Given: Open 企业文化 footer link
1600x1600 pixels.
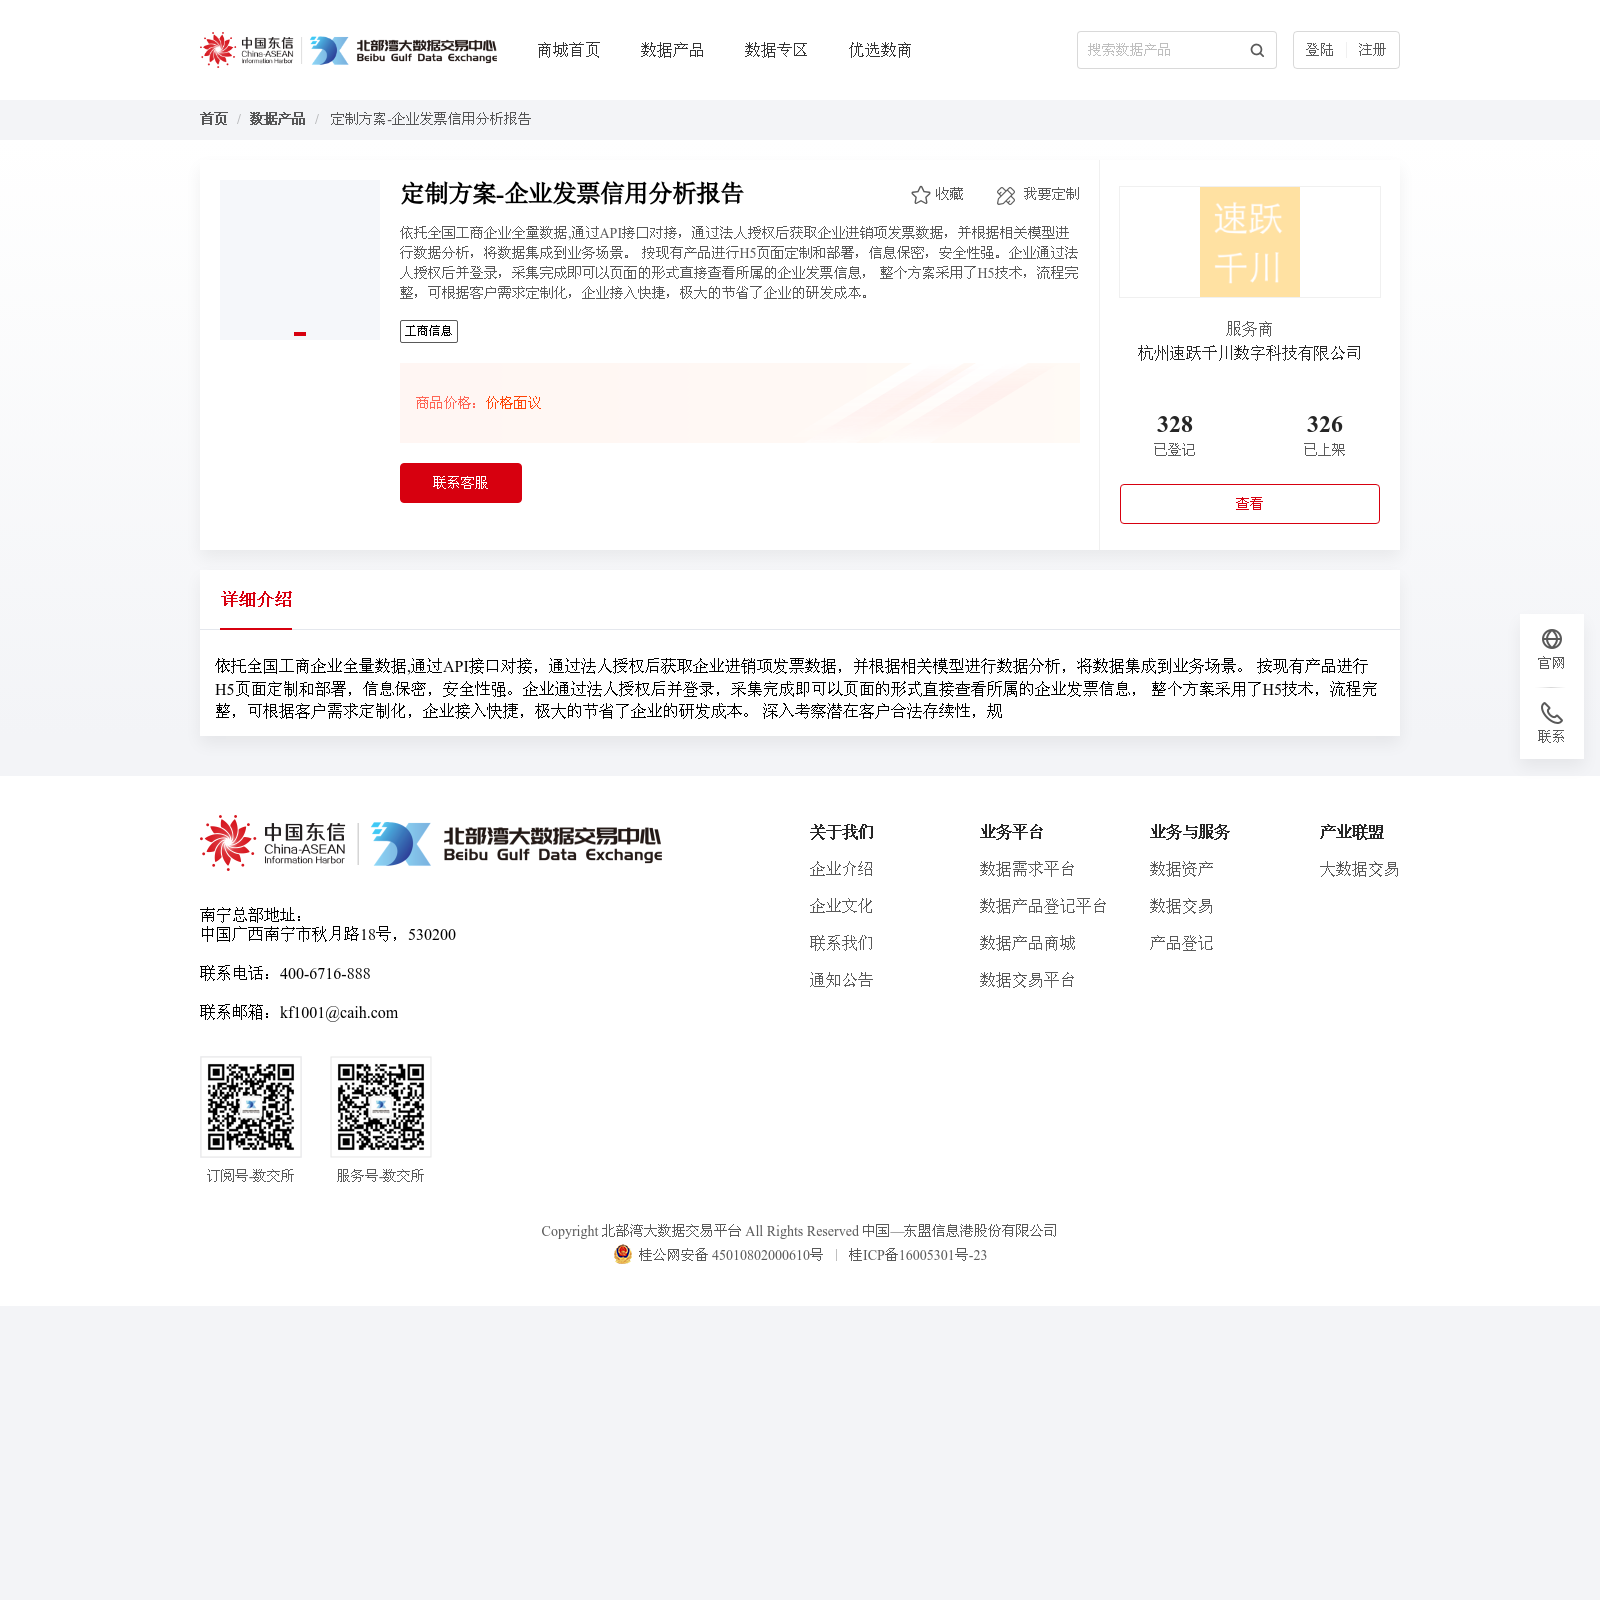Looking at the screenshot, I should 841,906.
